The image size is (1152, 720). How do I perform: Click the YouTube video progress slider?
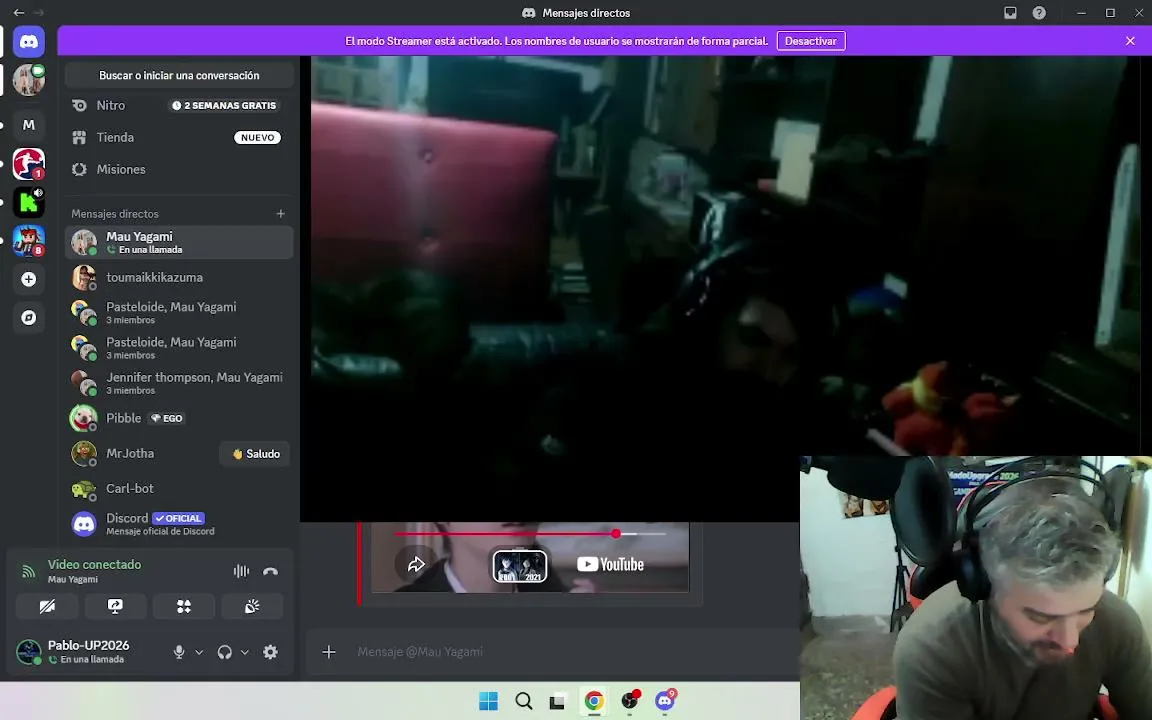click(530, 533)
